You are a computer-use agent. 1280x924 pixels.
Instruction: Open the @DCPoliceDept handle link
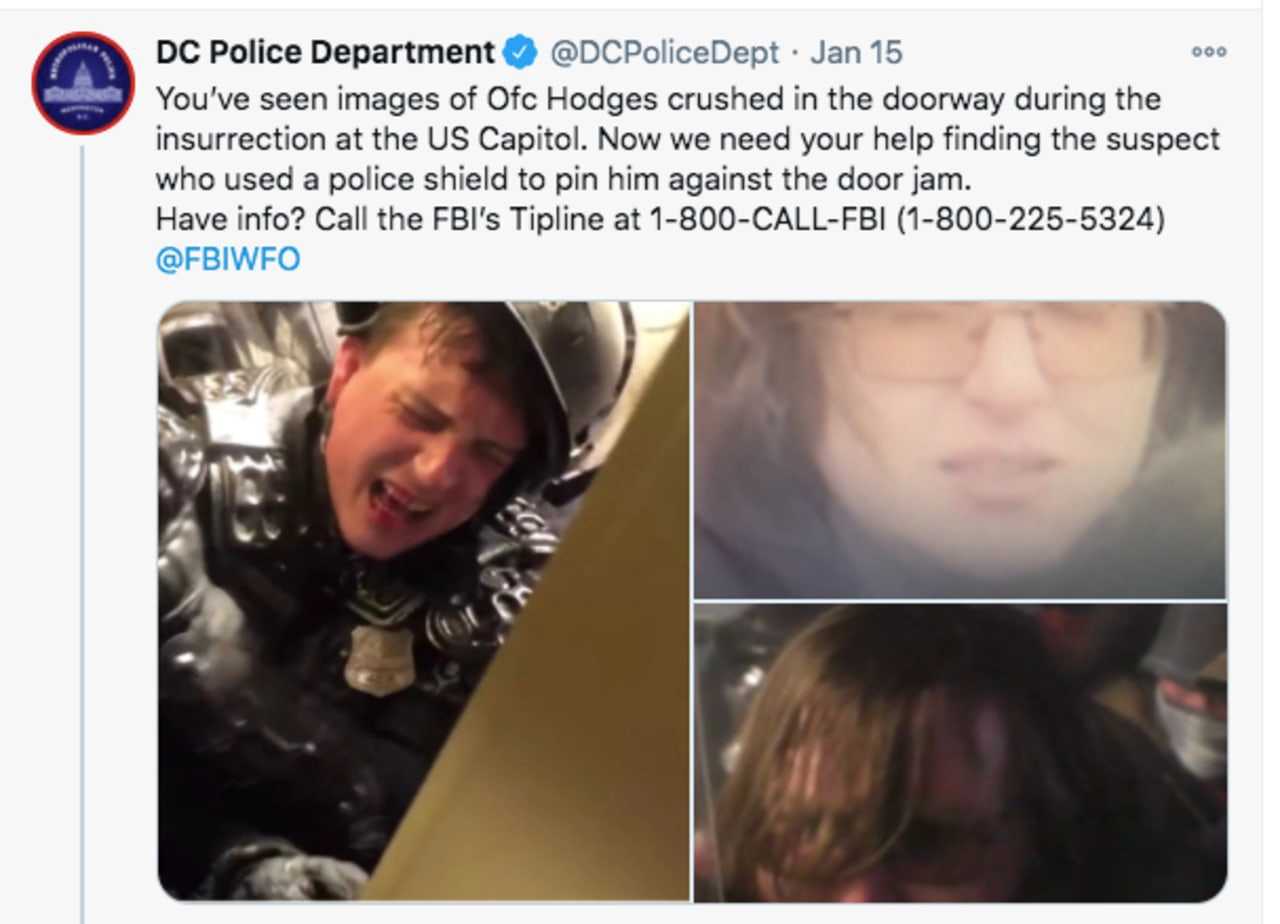coord(664,52)
